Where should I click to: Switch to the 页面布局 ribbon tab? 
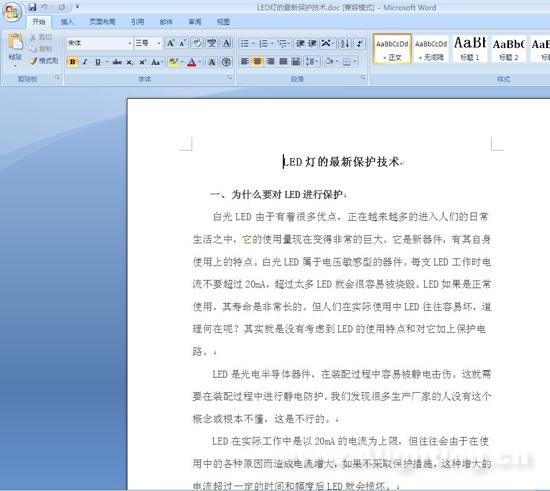(102, 22)
